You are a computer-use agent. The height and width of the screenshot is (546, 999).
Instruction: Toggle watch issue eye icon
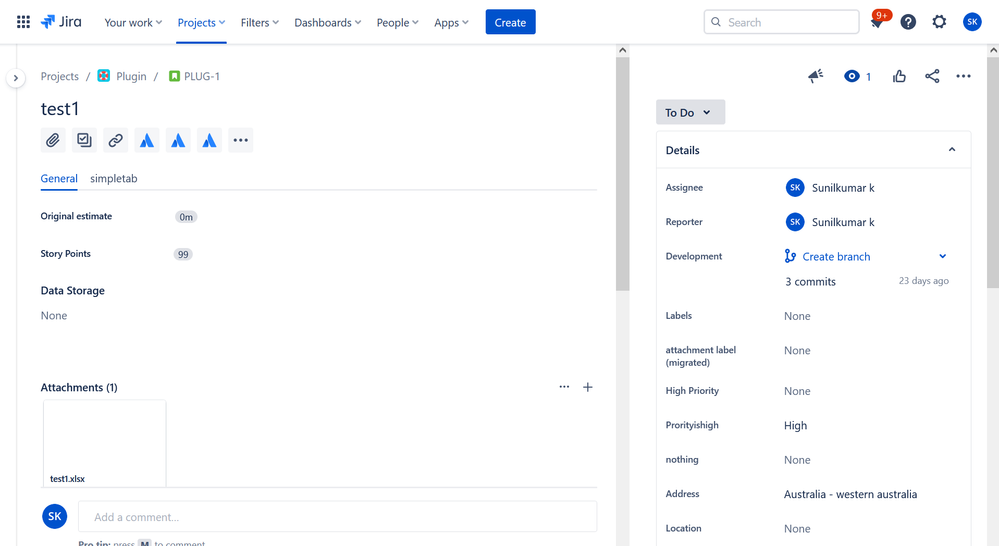tap(851, 76)
